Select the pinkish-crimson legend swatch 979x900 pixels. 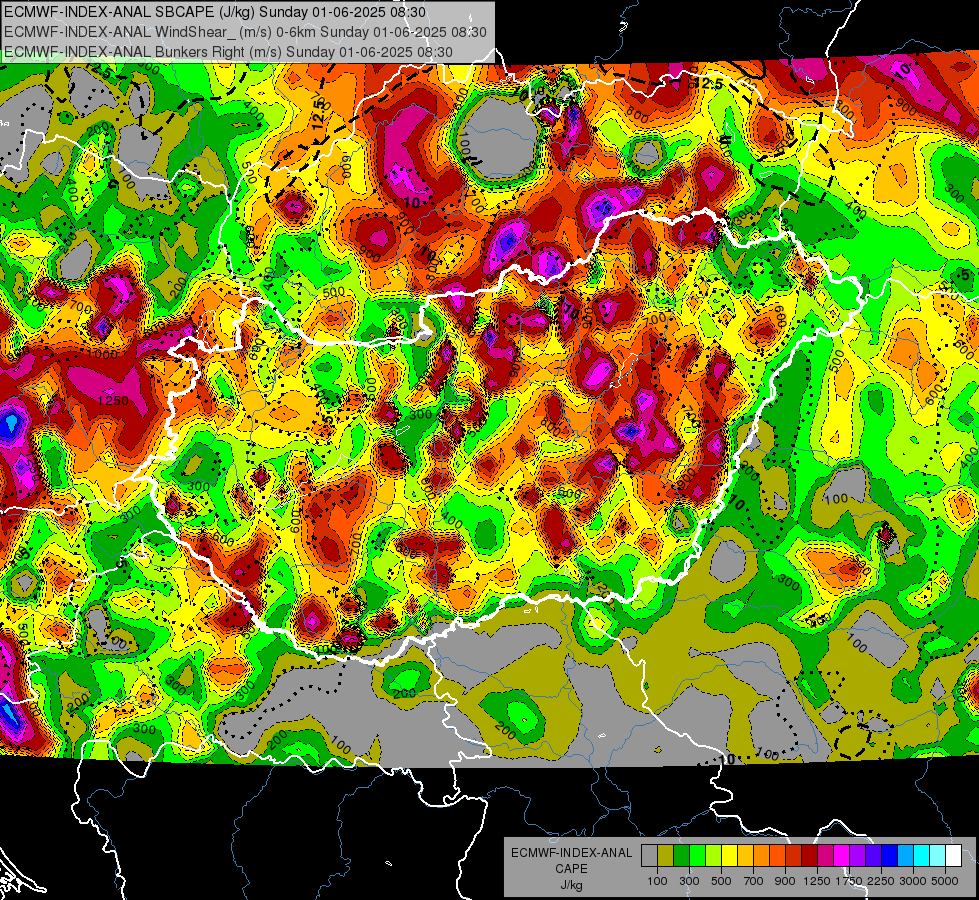click(825, 855)
